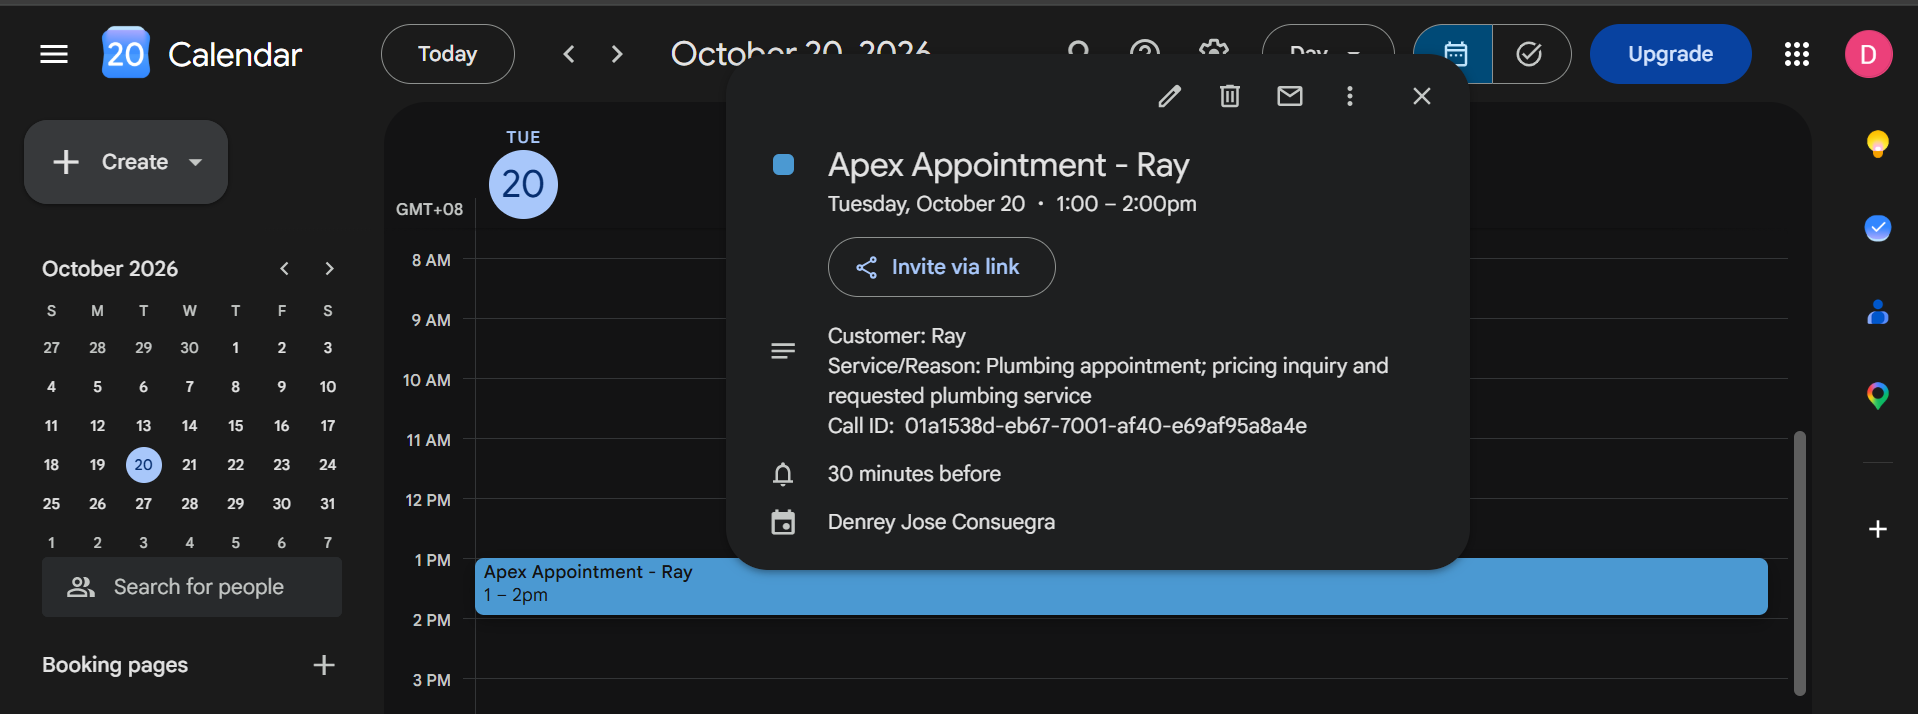
Task: Select November 4 in mini calendar
Action: 190,543
